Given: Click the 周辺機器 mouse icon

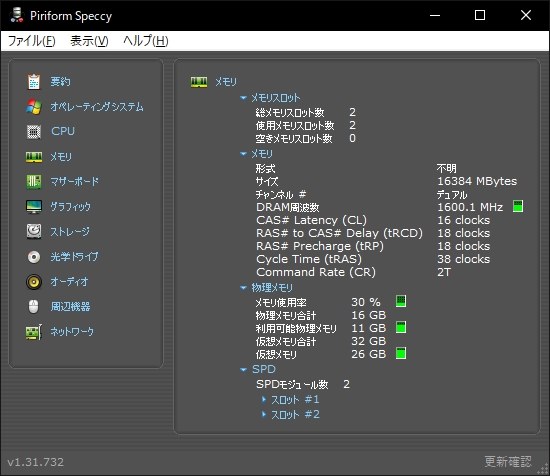Looking at the screenshot, I should click(34, 307).
